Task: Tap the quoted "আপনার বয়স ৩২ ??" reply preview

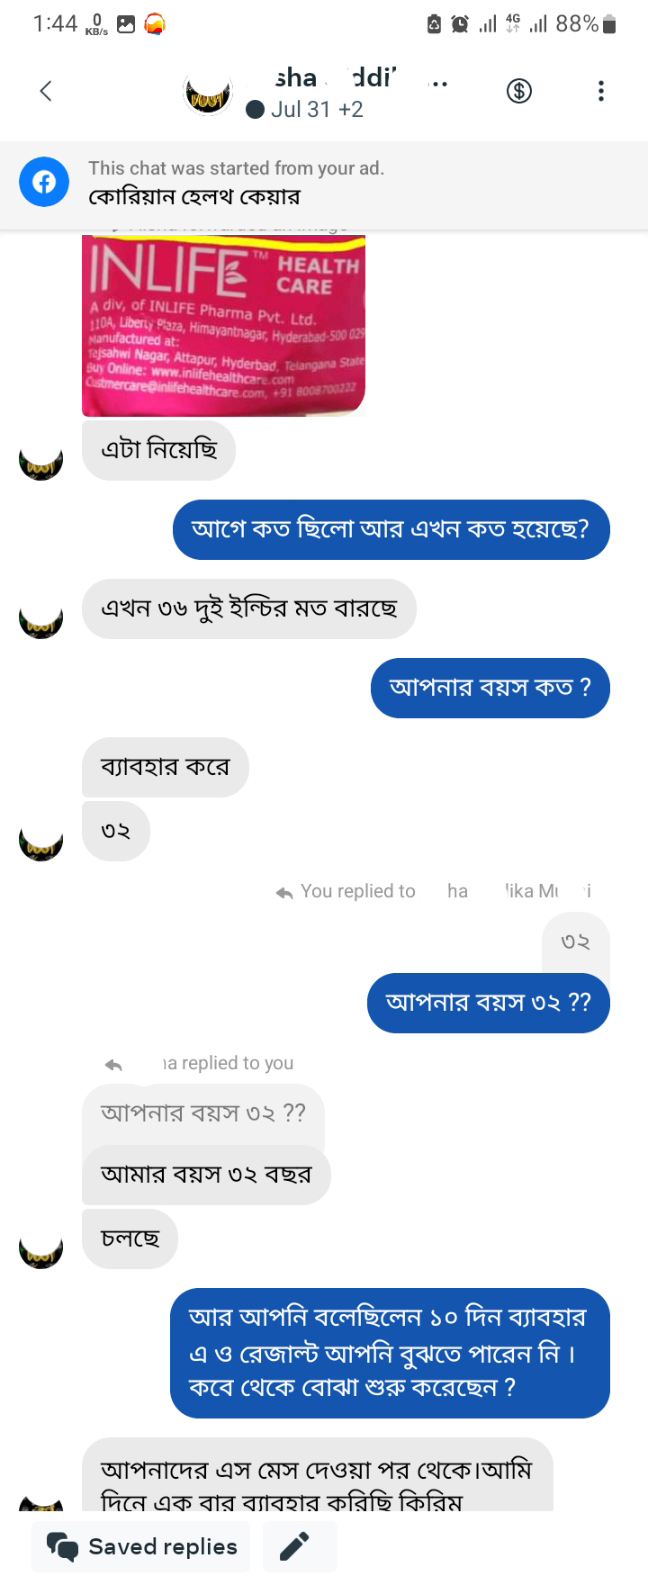Action: [203, 1114]
